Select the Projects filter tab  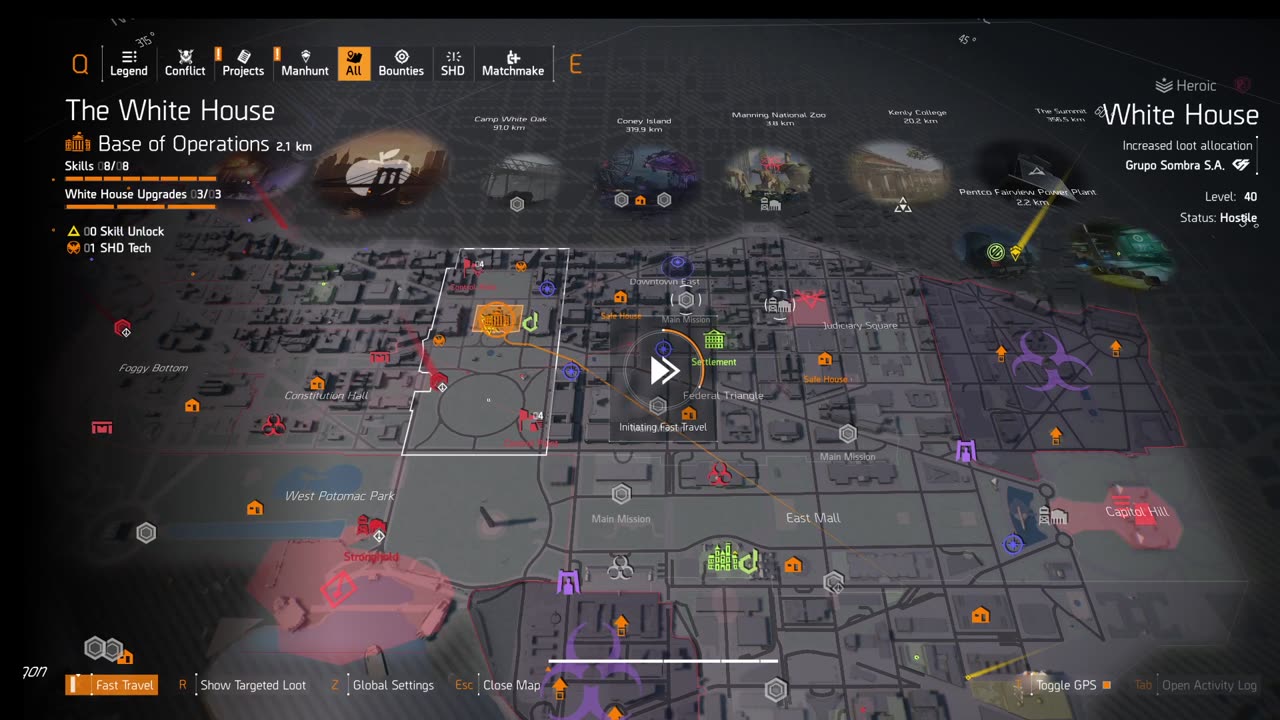pyautogui.click(x=243, y=63)
